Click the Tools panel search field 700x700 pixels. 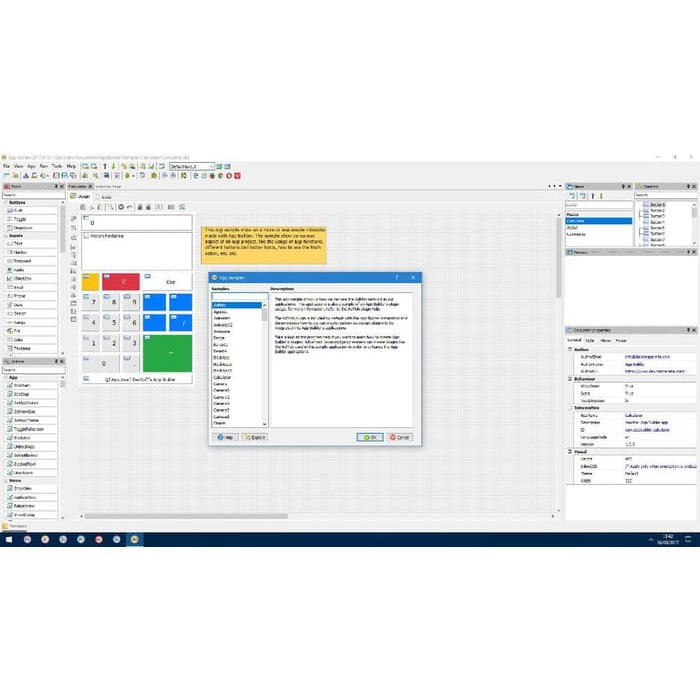(x=34, y=195)
